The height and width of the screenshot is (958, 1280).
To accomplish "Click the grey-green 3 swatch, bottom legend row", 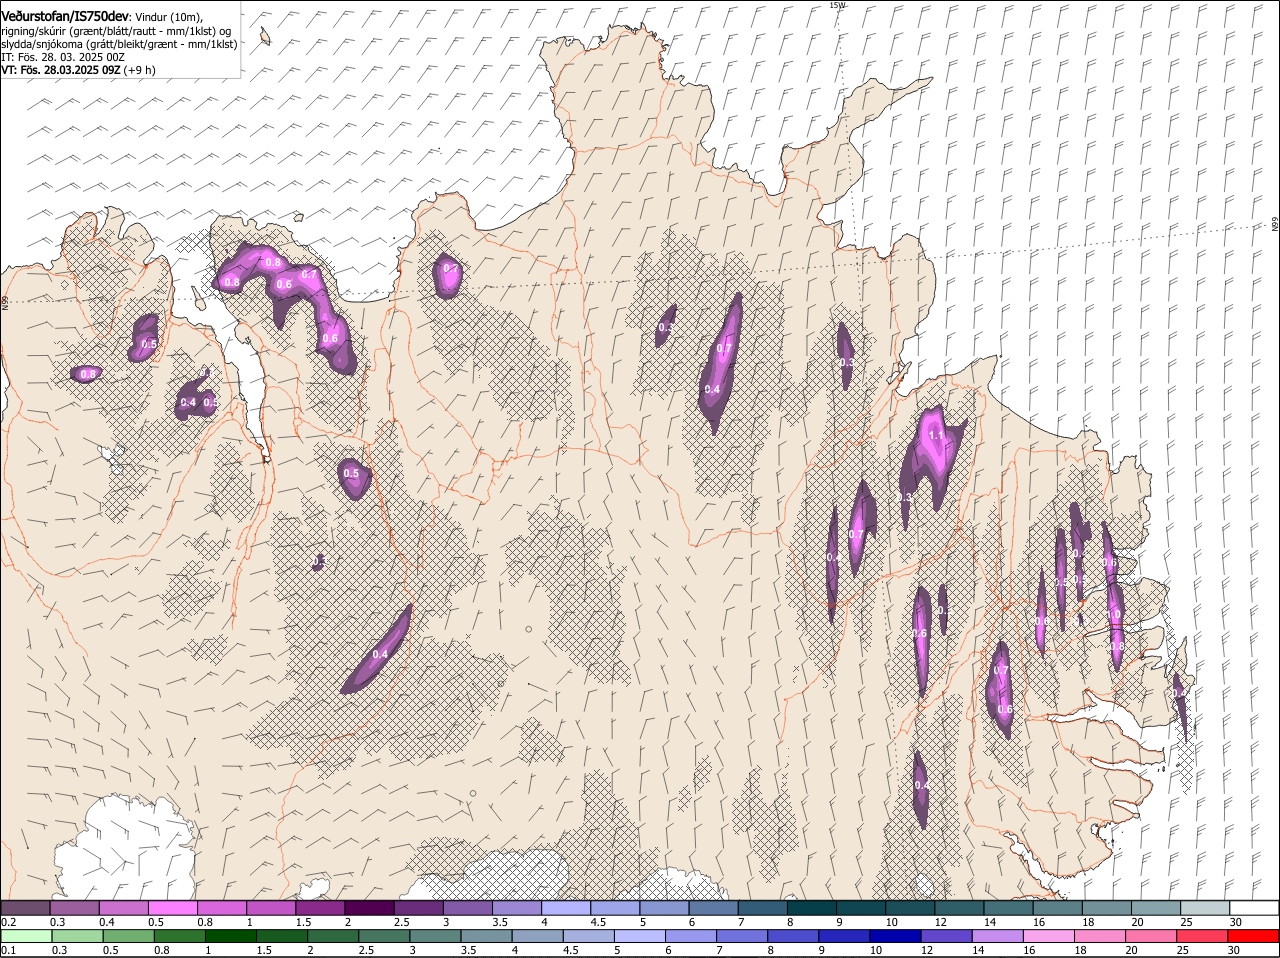I will click(x=435, y=936).
